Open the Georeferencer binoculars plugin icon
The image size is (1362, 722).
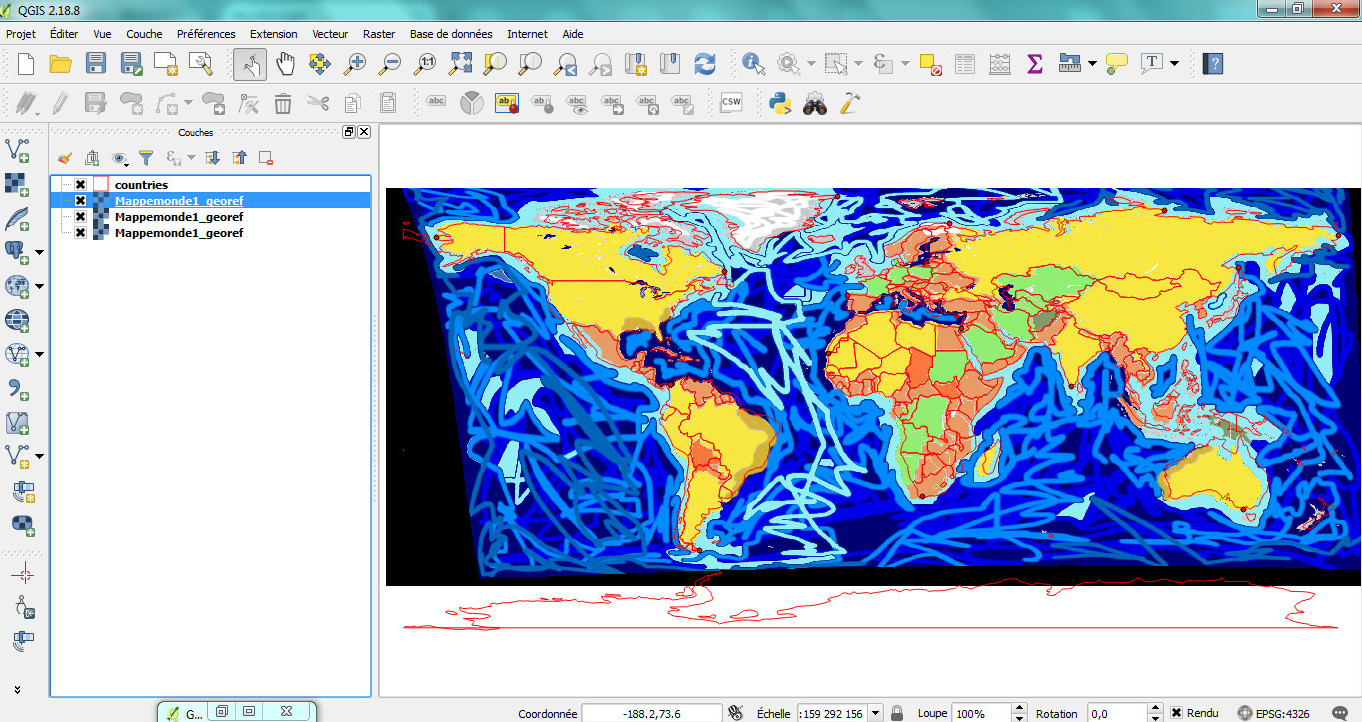coord(815,102)
